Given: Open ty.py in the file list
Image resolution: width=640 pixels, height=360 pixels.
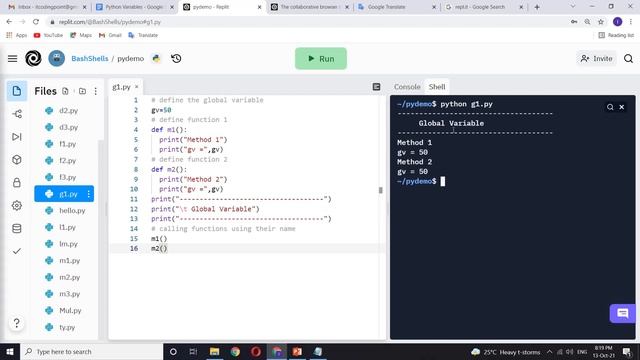Looking at the screenshot, I should [x=64, y=327].
